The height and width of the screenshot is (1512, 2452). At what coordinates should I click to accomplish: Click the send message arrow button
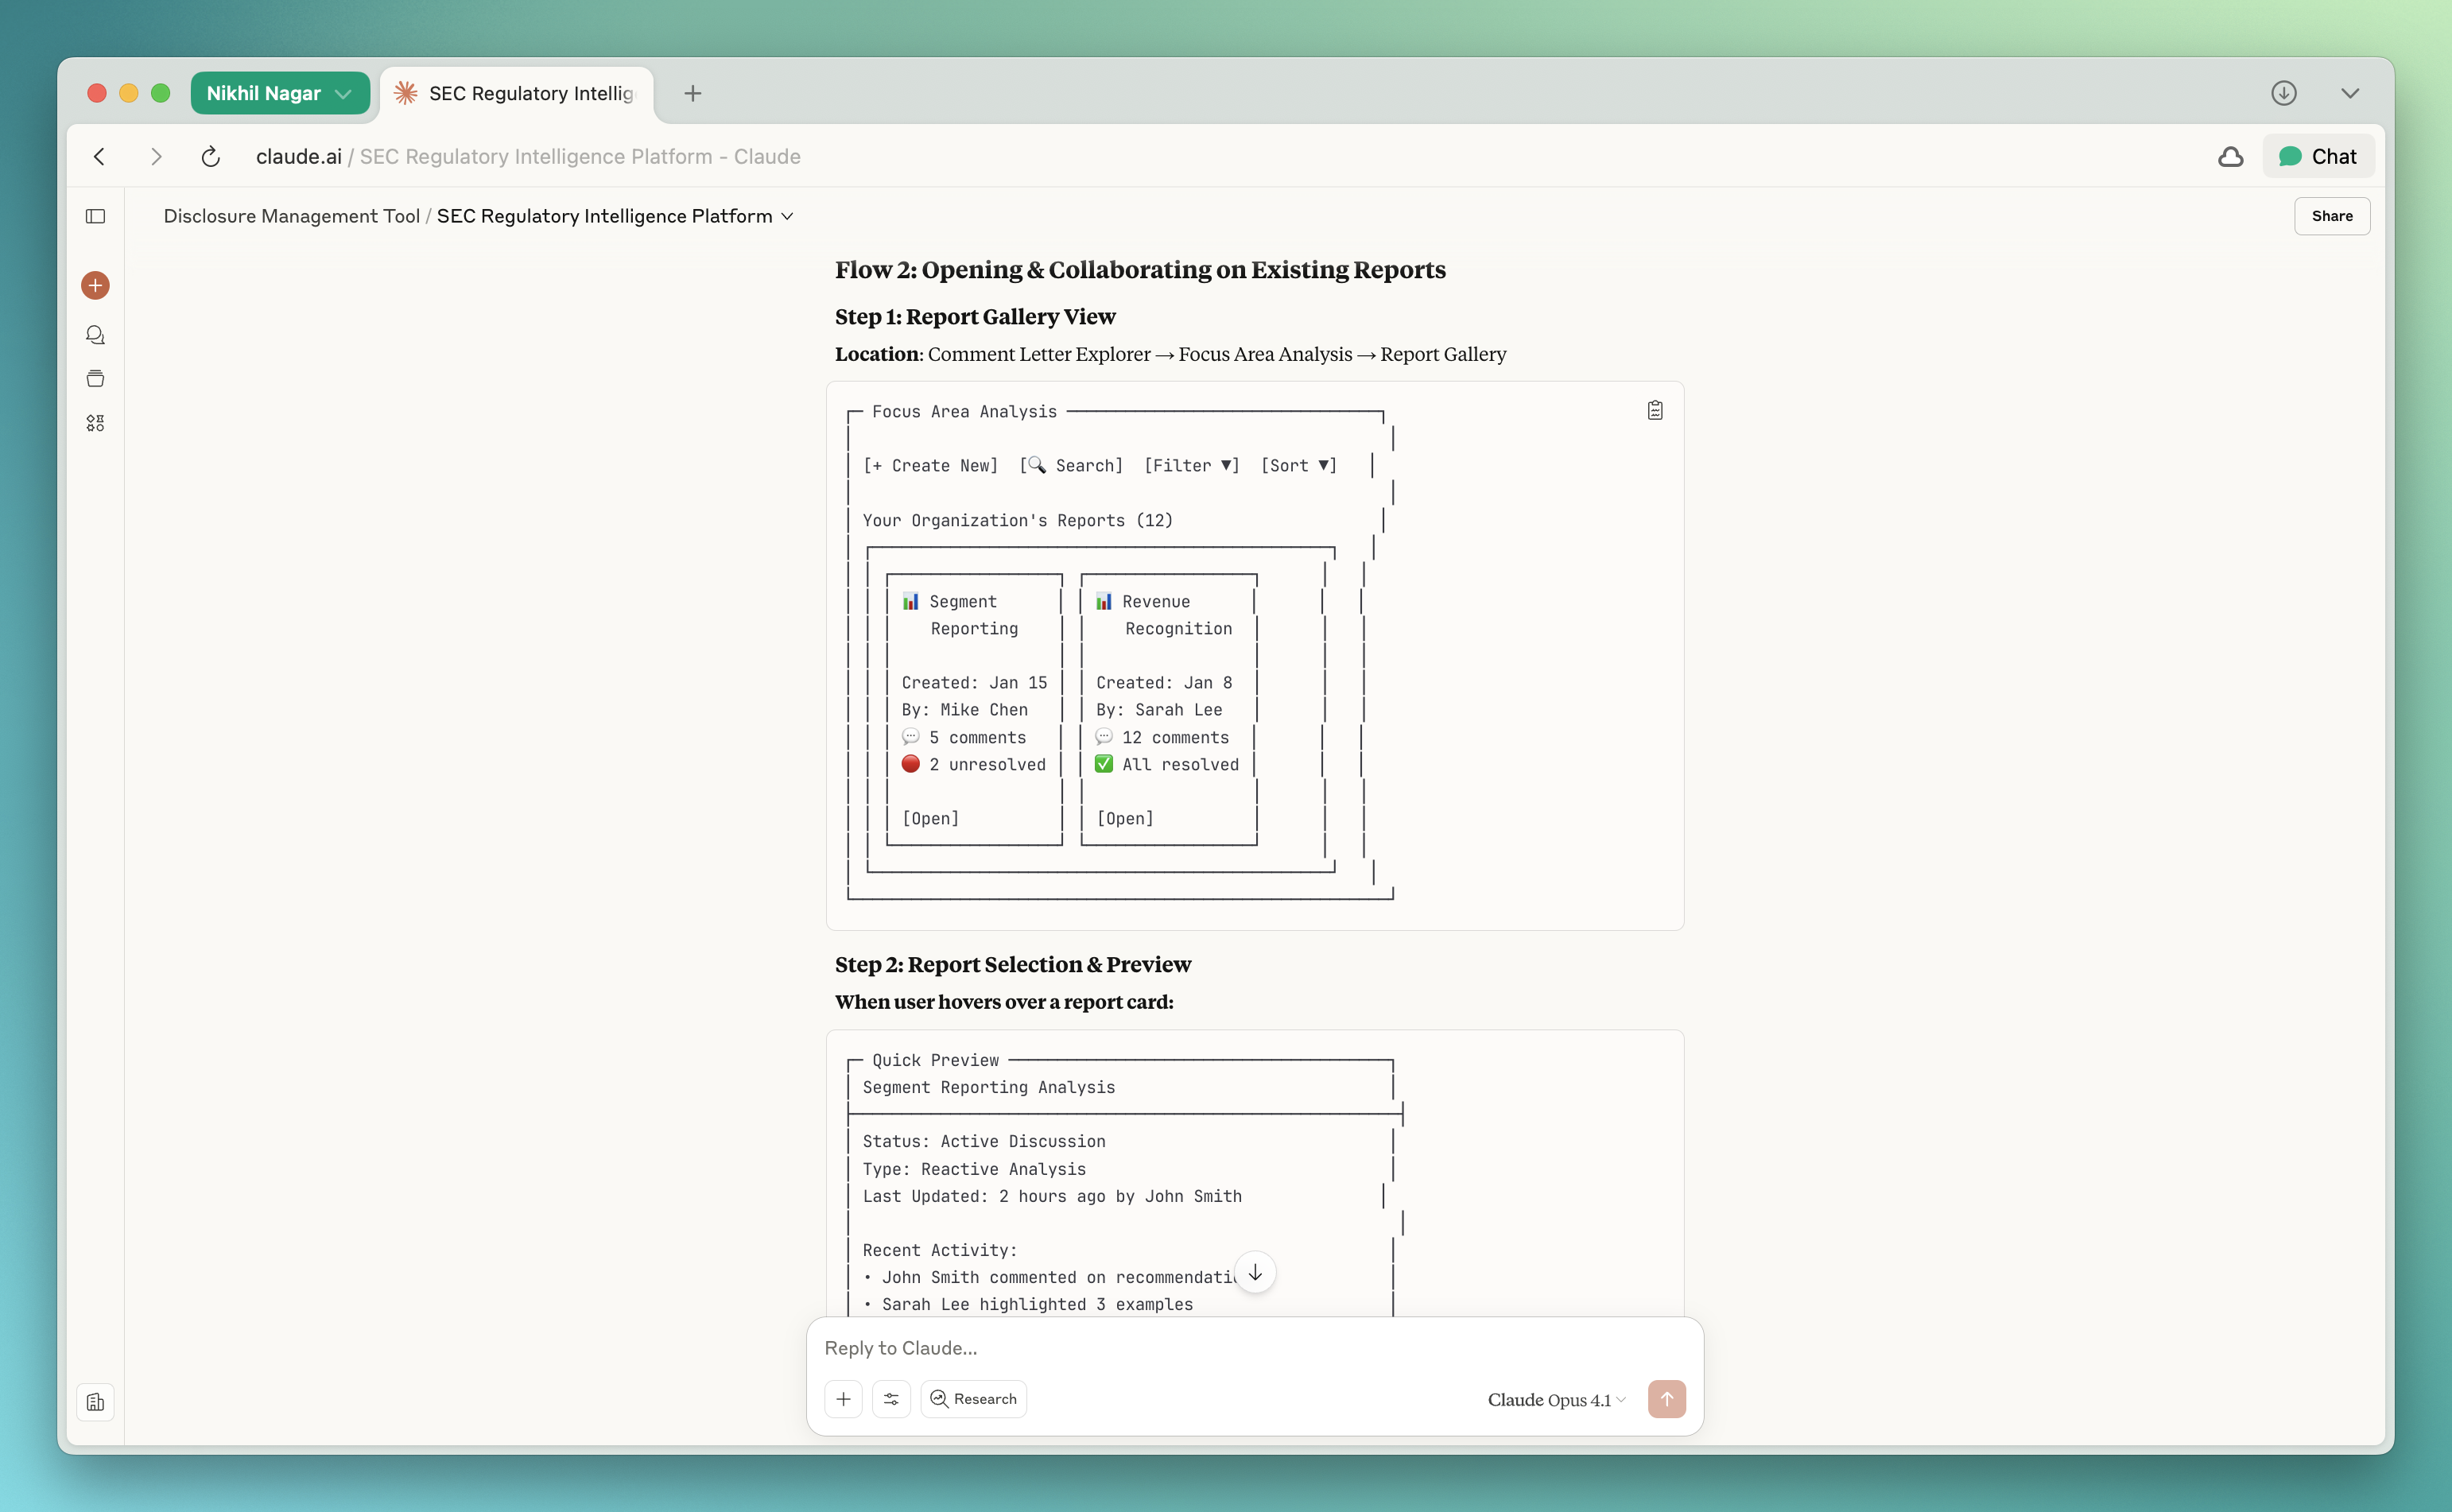pyautogui.click(x=1666, y=1399)
